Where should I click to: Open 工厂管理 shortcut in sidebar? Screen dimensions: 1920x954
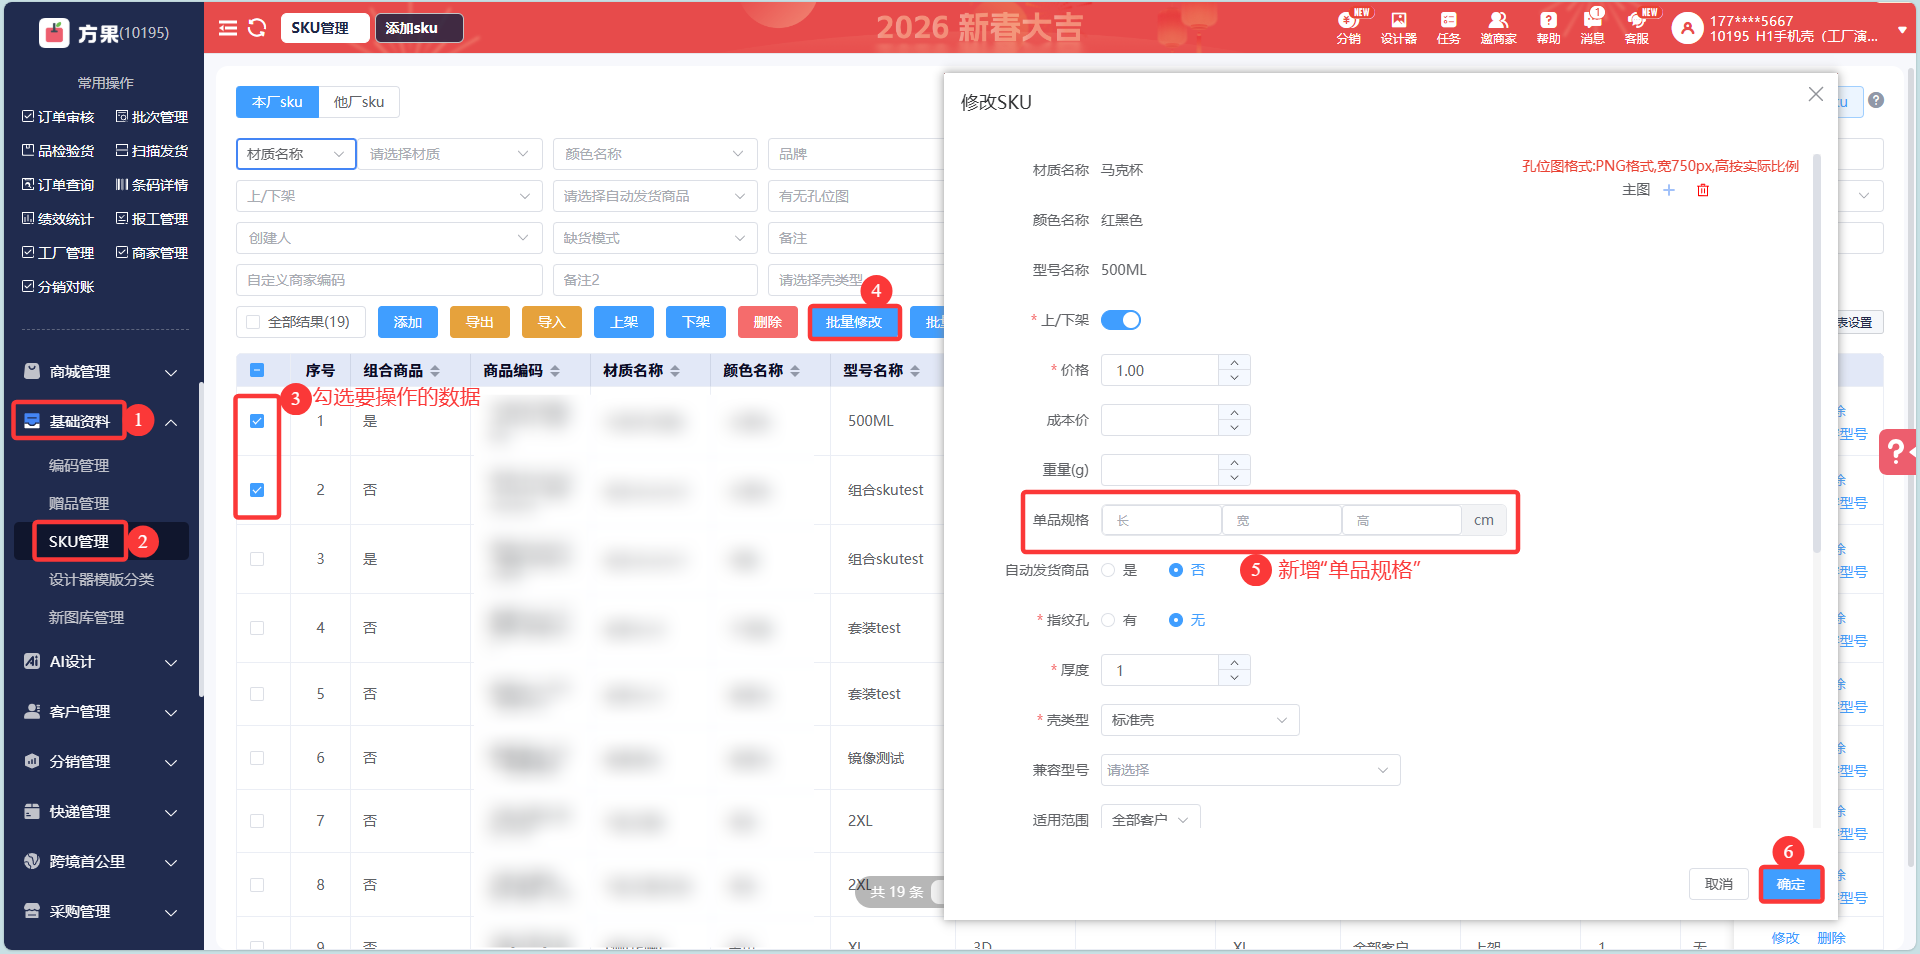point(58,253)
